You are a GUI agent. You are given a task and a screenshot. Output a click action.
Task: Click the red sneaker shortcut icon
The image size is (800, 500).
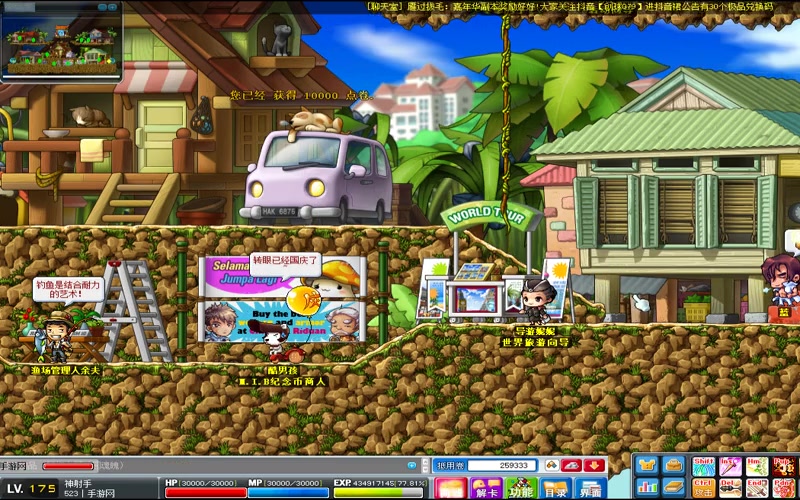pyautogui.click(x=572, y=465)
